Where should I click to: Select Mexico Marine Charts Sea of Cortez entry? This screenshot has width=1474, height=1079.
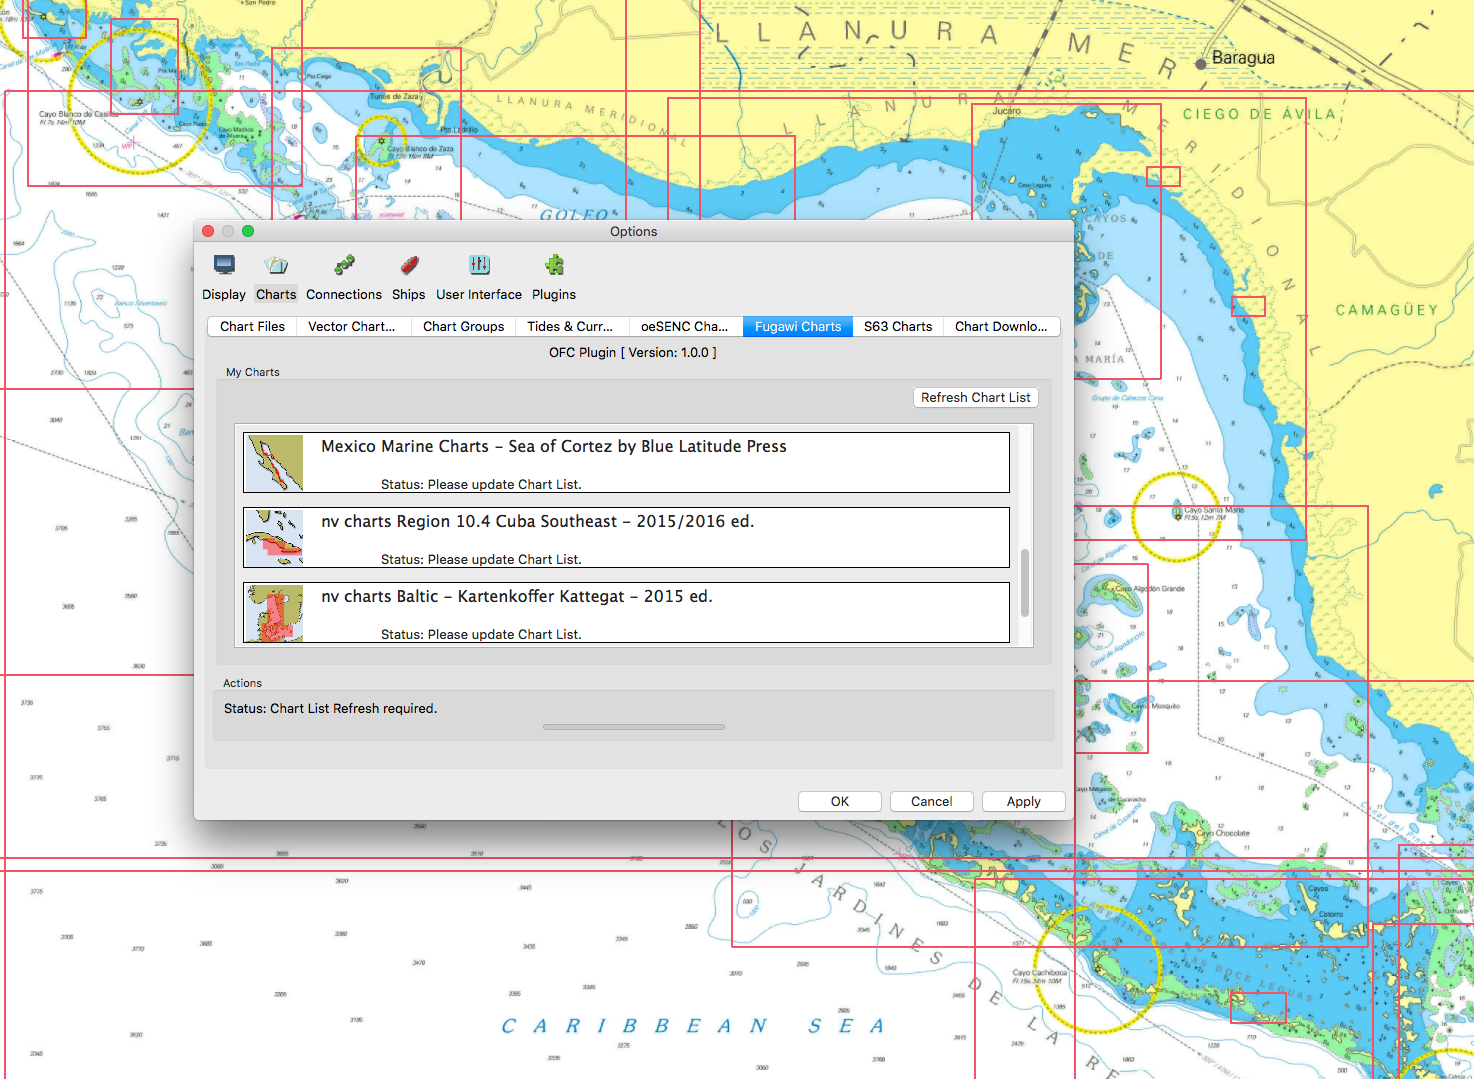pyautogui.click(x=626, y=462)
